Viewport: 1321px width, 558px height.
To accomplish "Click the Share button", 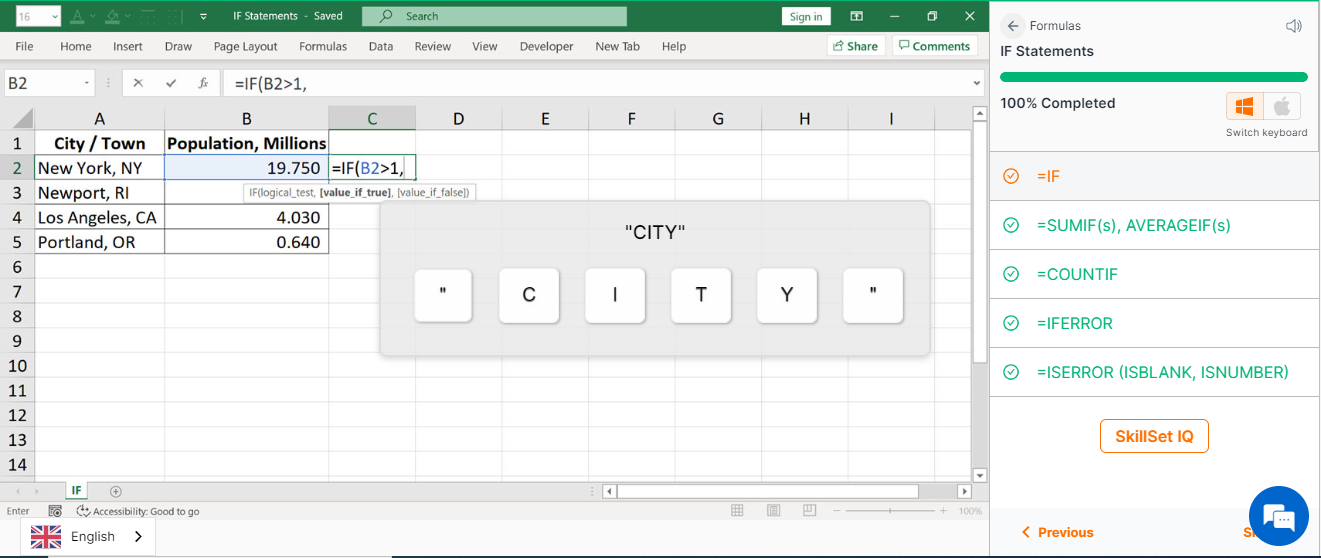I will [x=855, y=46].
